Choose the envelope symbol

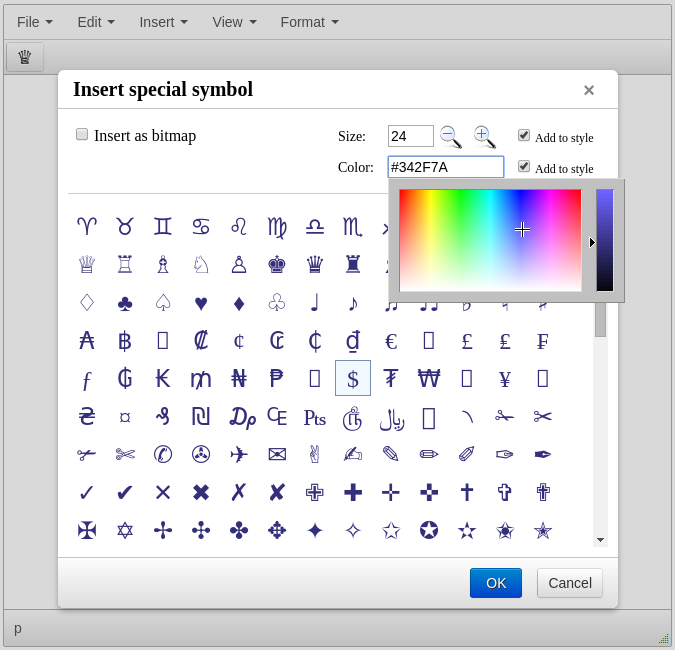(277, 455)
